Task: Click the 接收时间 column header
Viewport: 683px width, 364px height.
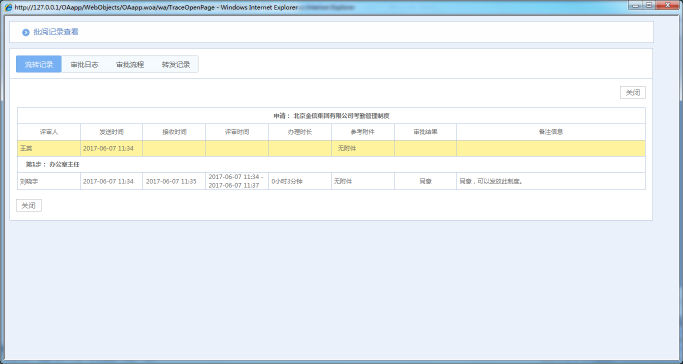Action: [174, 132]
